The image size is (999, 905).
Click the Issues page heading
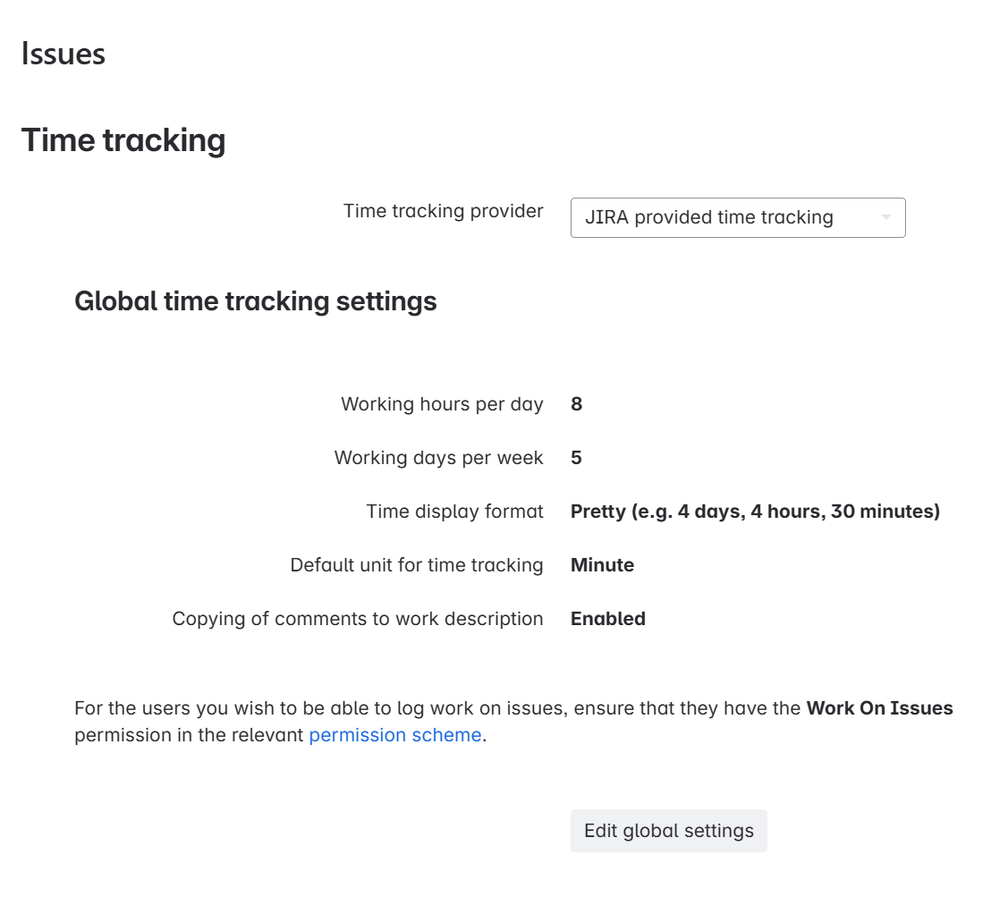(64, 54)
